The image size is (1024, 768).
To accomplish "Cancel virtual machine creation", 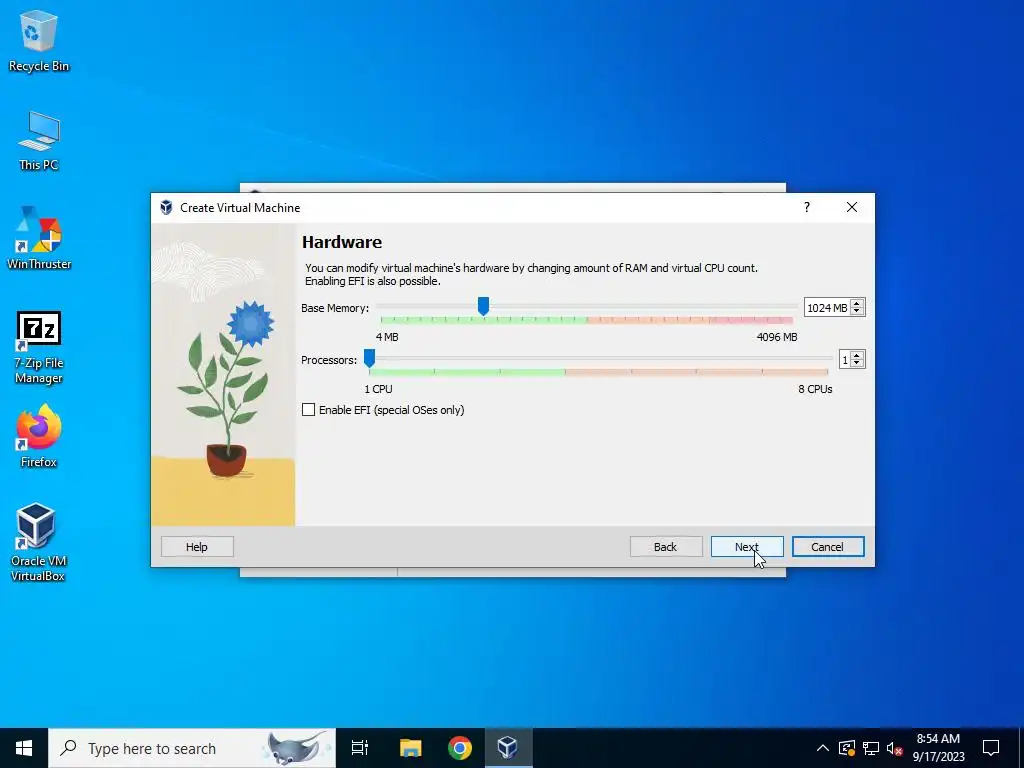I will 827,547.
